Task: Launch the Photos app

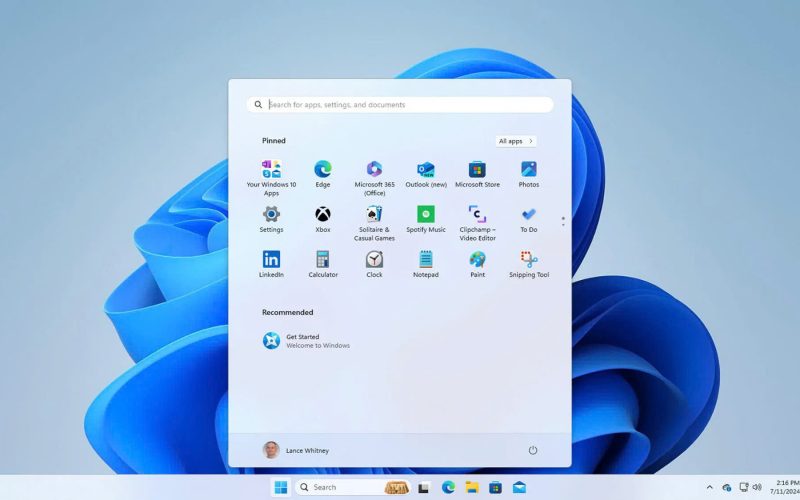Action: point(528,170)
